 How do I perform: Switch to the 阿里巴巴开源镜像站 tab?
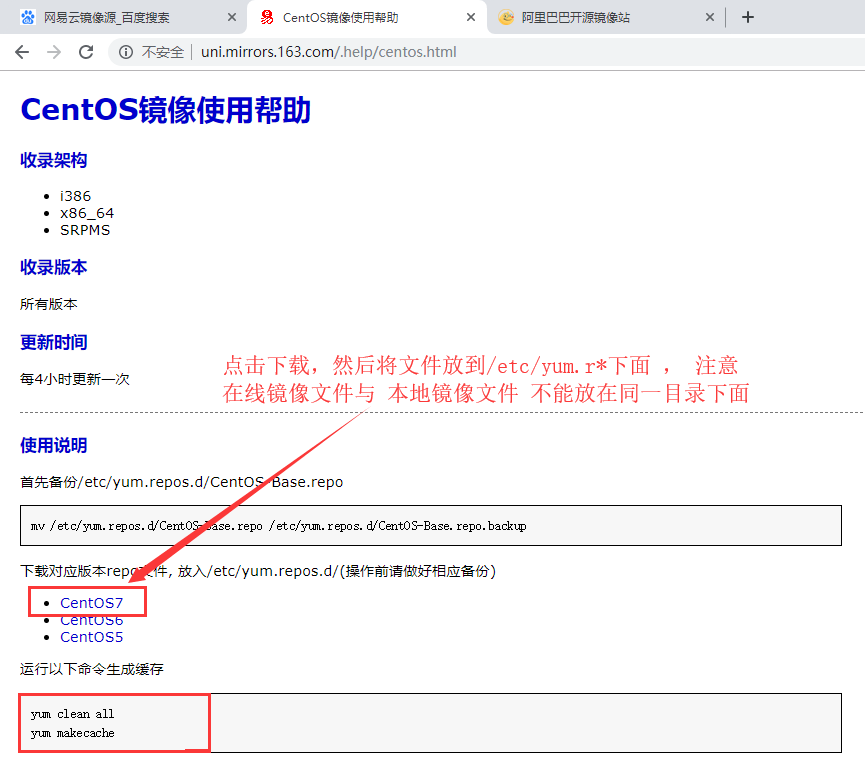click(x=606, y=18)
